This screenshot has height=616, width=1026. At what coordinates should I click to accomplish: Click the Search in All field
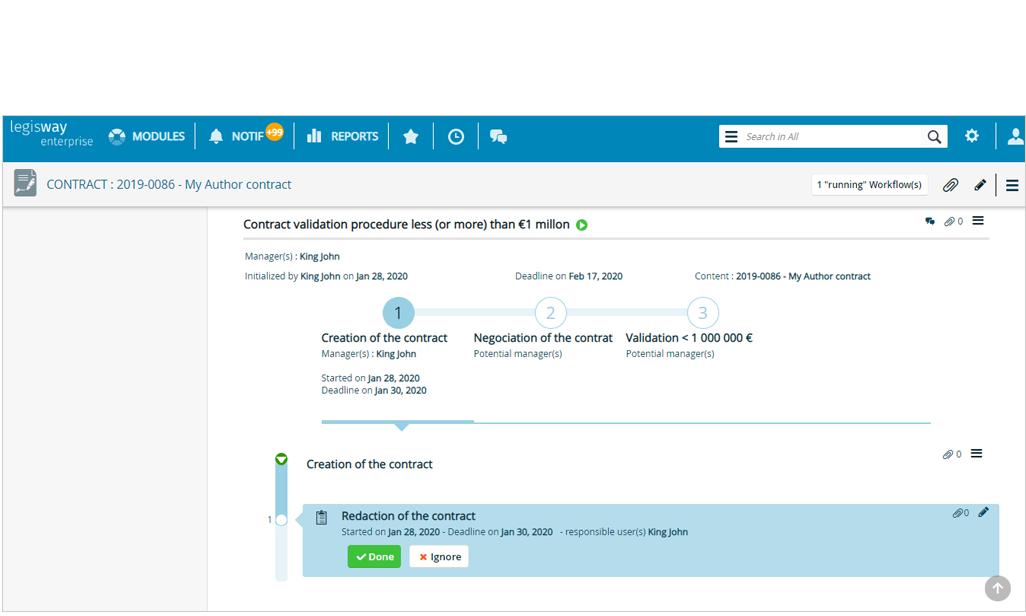(x=830, y=137)
